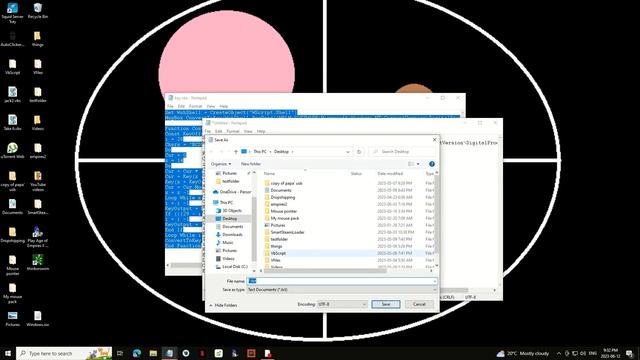Select jack2.vbs desktop icon
This screenshot has width=640, height=360.
[x=12, y=94]
